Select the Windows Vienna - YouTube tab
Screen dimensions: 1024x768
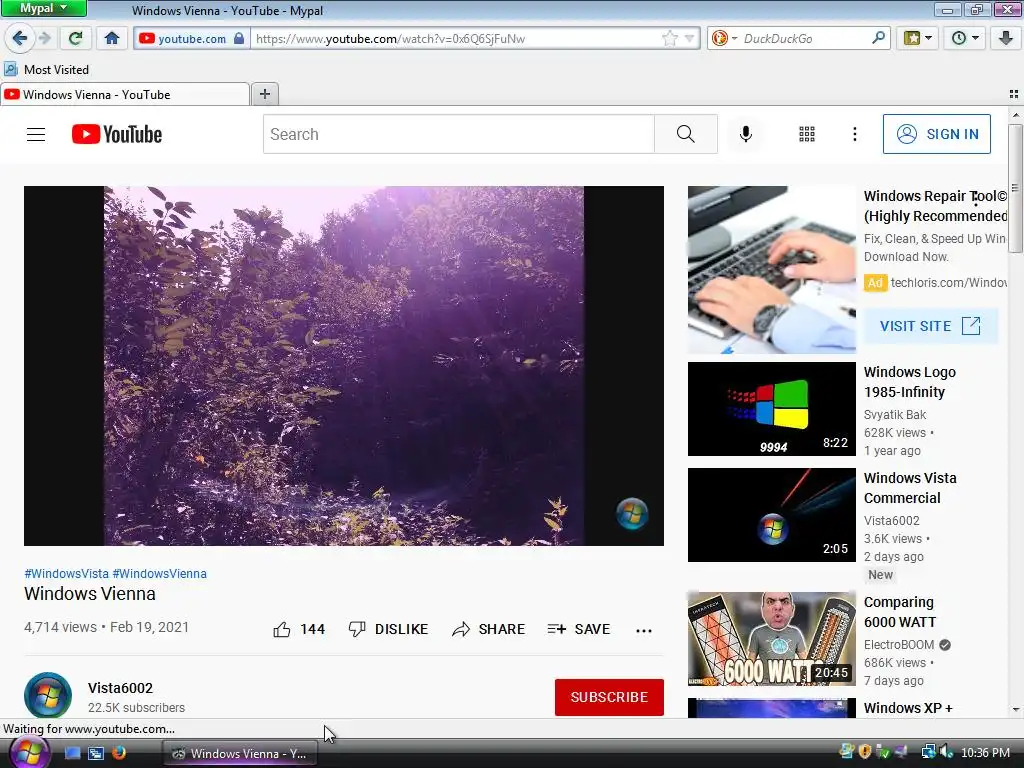[x=125, y=95]
